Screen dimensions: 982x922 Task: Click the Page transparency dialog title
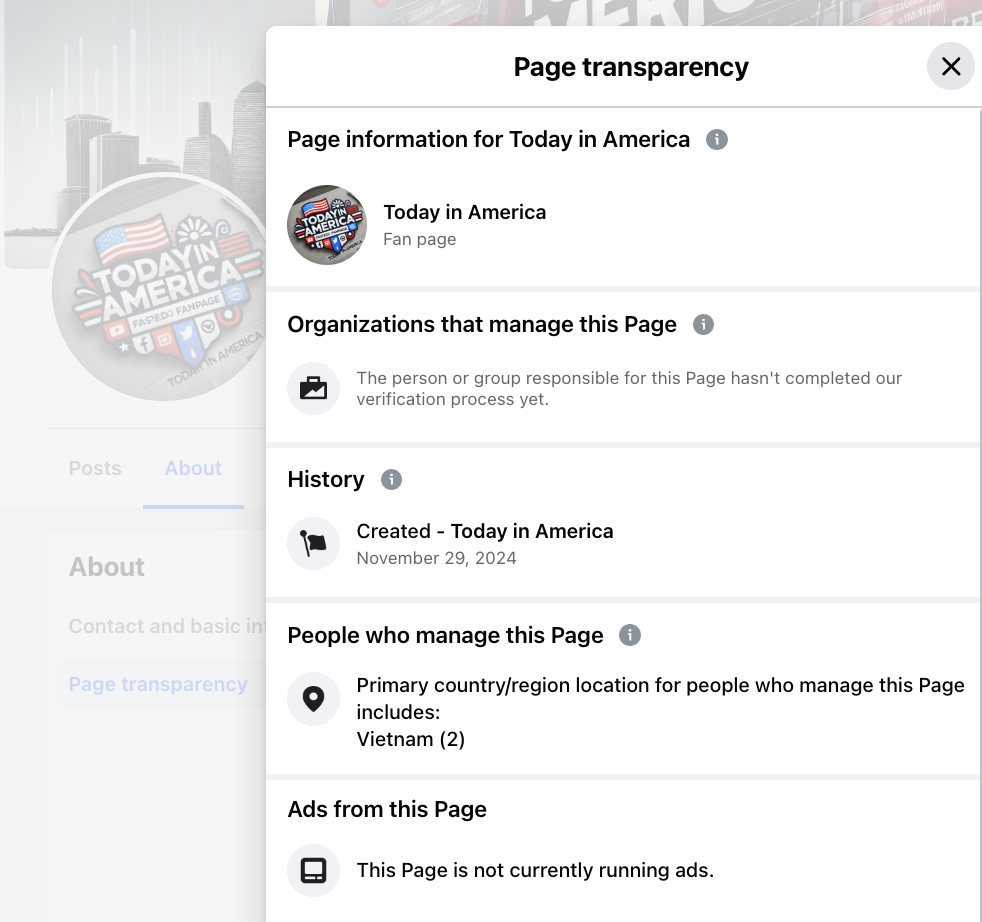point(631,67)
